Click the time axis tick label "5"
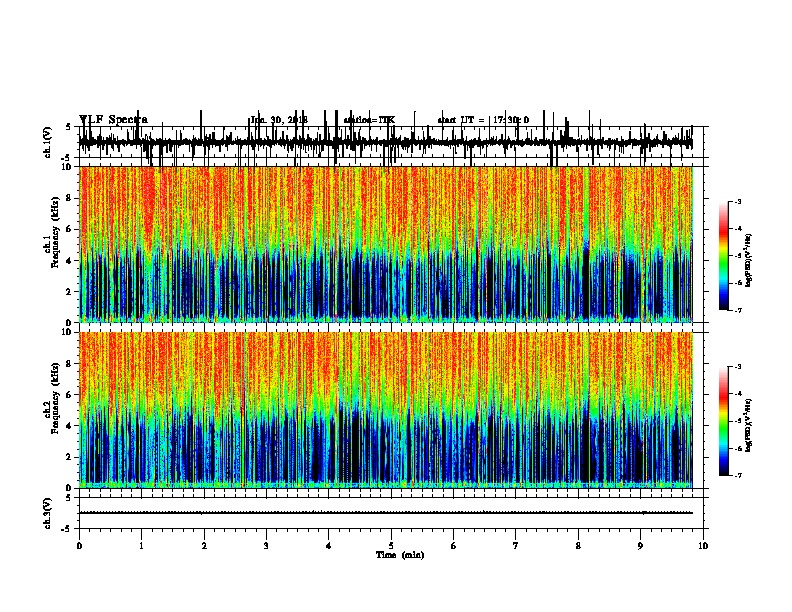Viewport: 792px width, 612px height. coord(391,546)
